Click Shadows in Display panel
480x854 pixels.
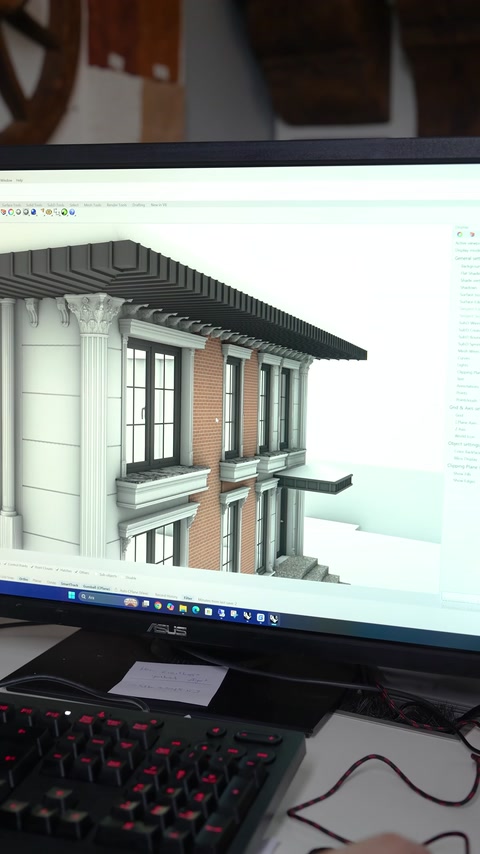[469, 288]
